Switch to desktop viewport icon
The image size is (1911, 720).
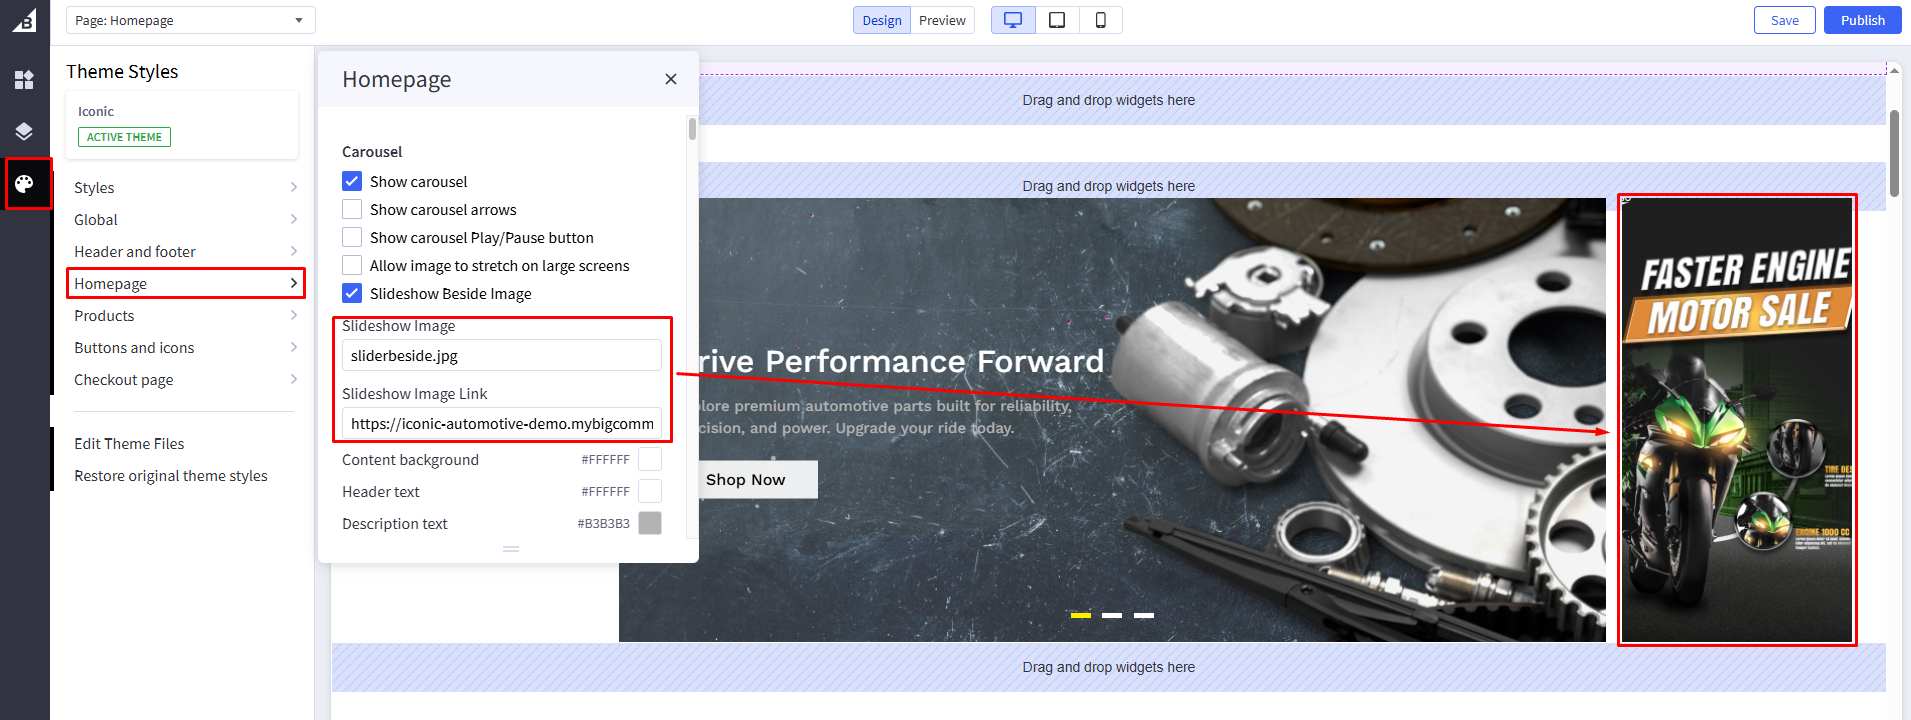pos(1013,20)
